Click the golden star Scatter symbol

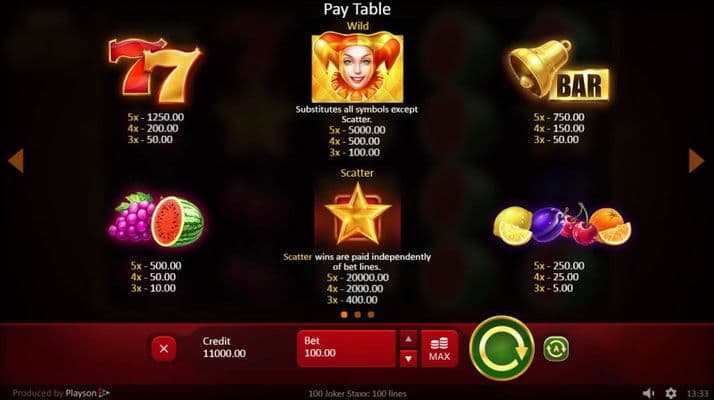(x=357, y=213)
